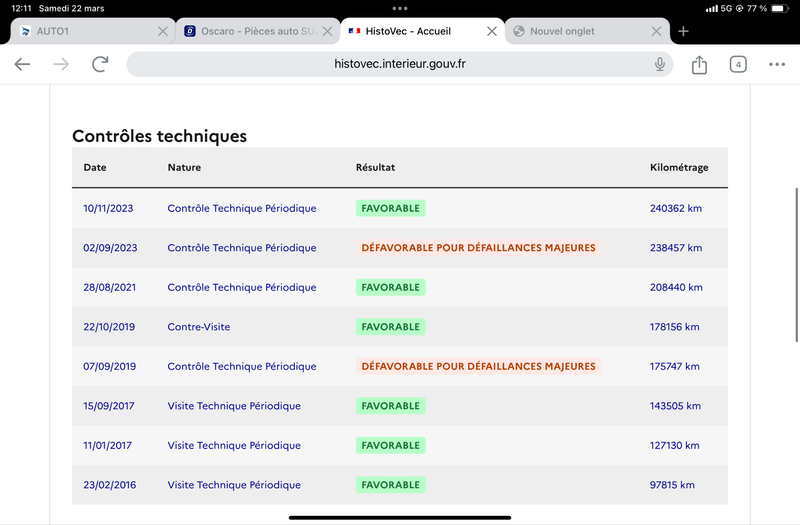Click the 97815 km value

pyautogui.click(x=672, y=485)
